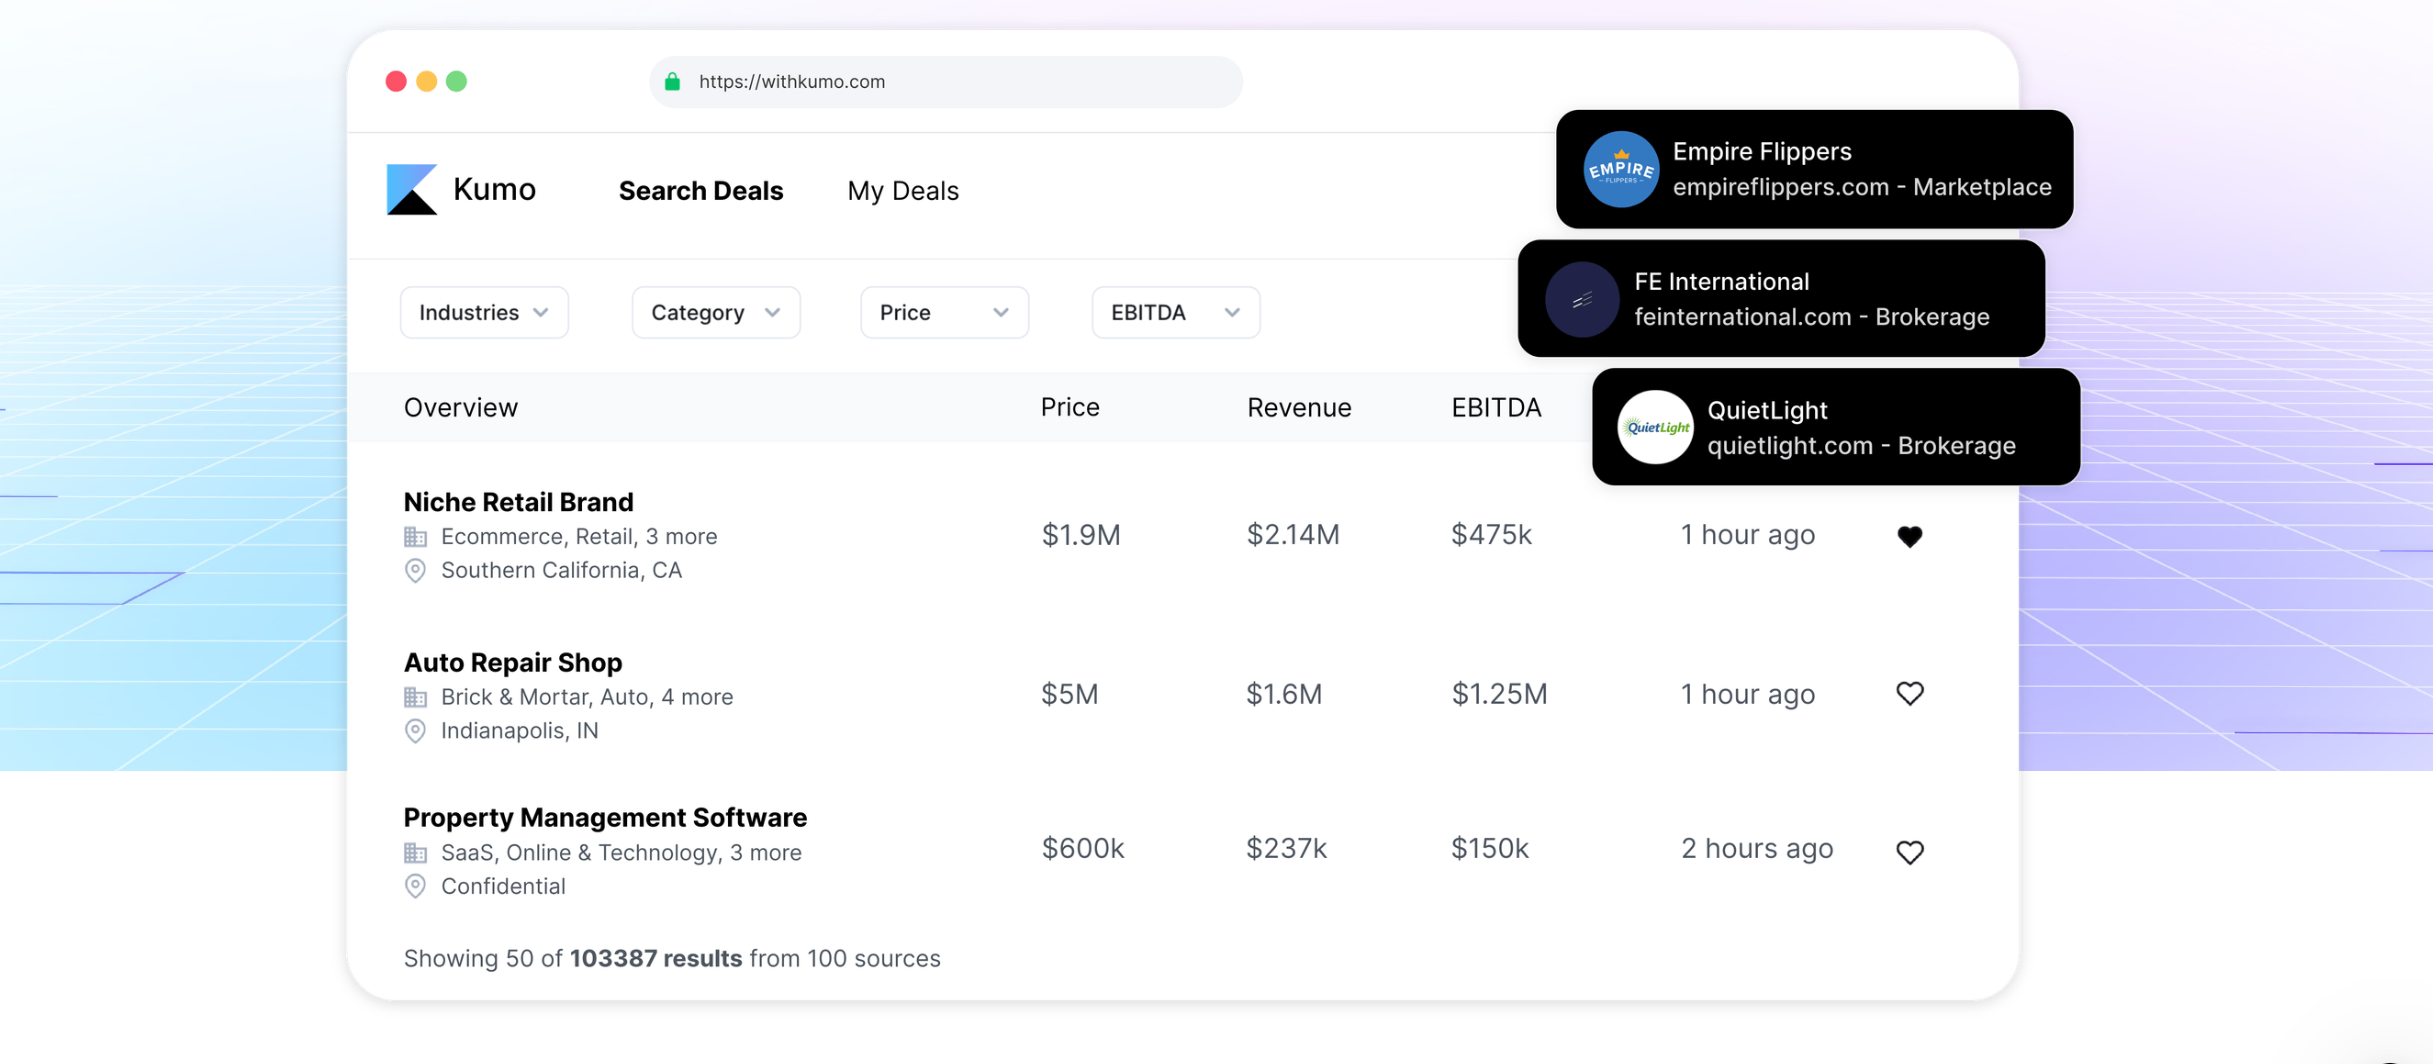Click building icon under Auto Repair Shop
2433x1064 pixels.
pos(415,697)
